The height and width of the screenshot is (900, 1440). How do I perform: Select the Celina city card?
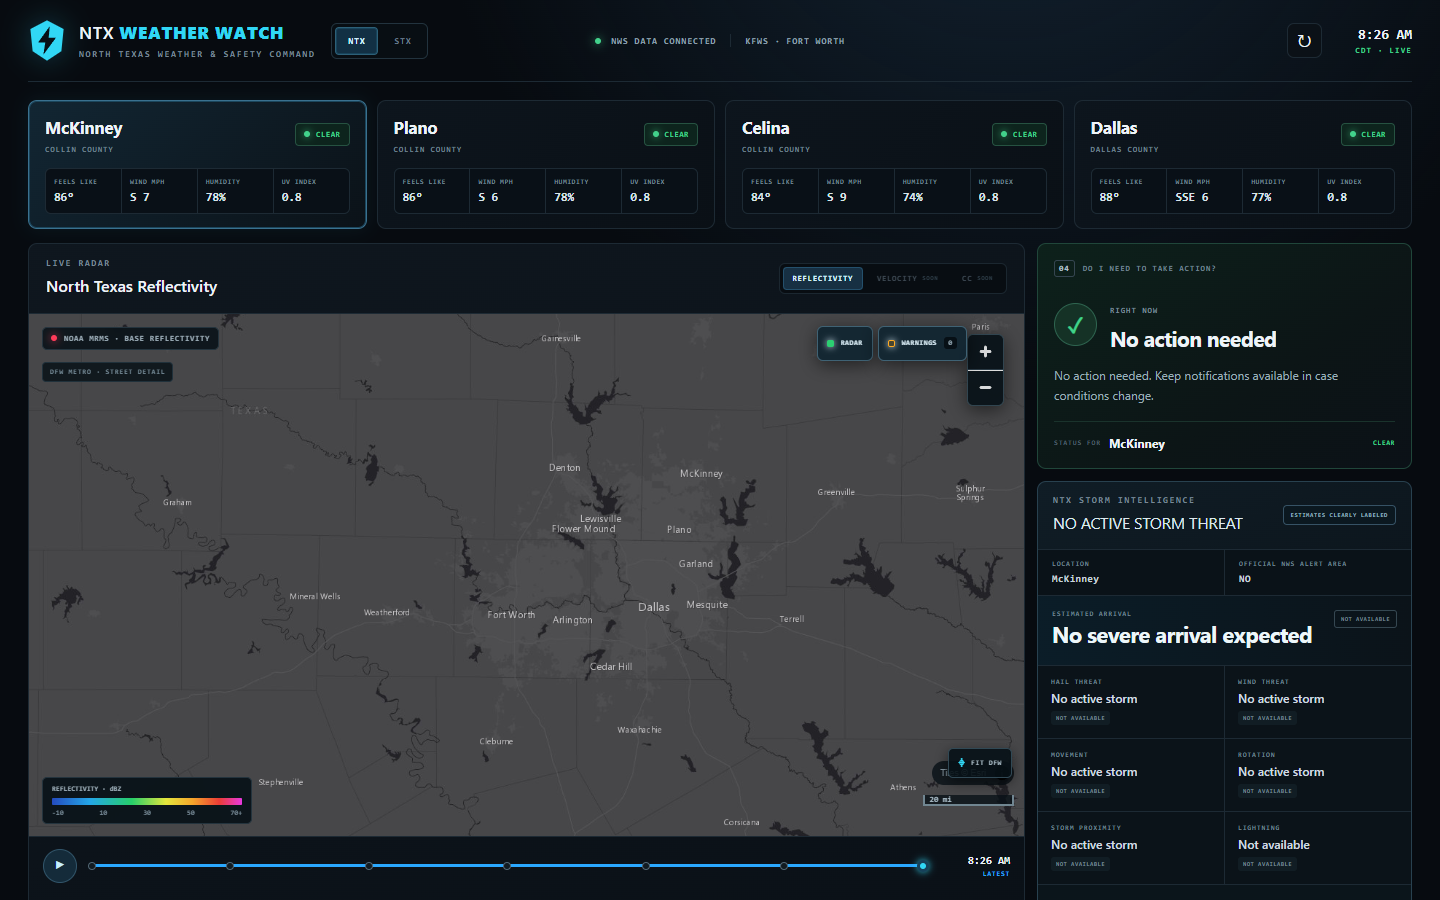pos(894,164)
